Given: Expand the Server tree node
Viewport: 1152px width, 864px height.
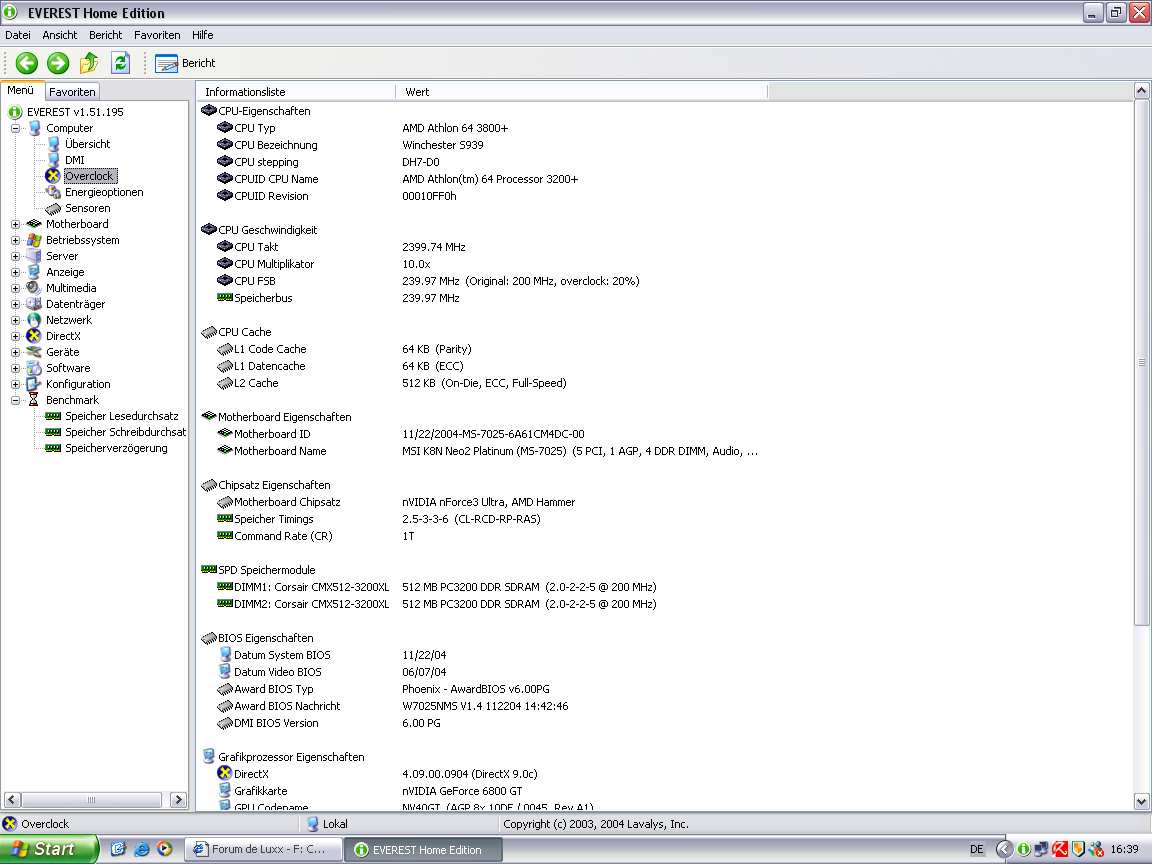Looking at the screenshot, I should [15, 256].
